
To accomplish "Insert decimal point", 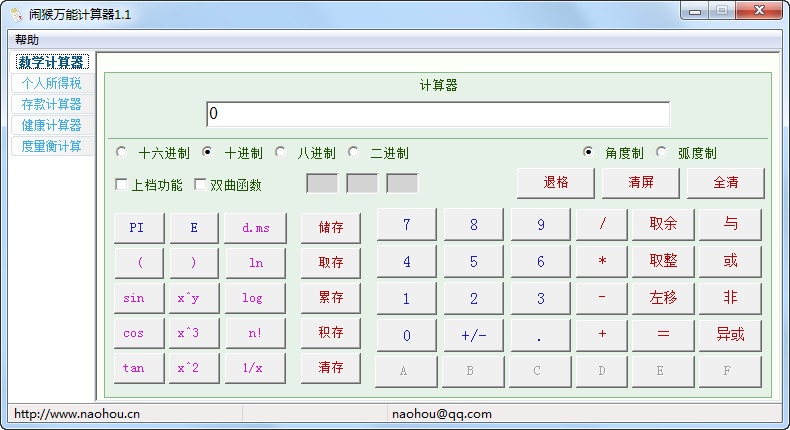I will click(541, 335).
